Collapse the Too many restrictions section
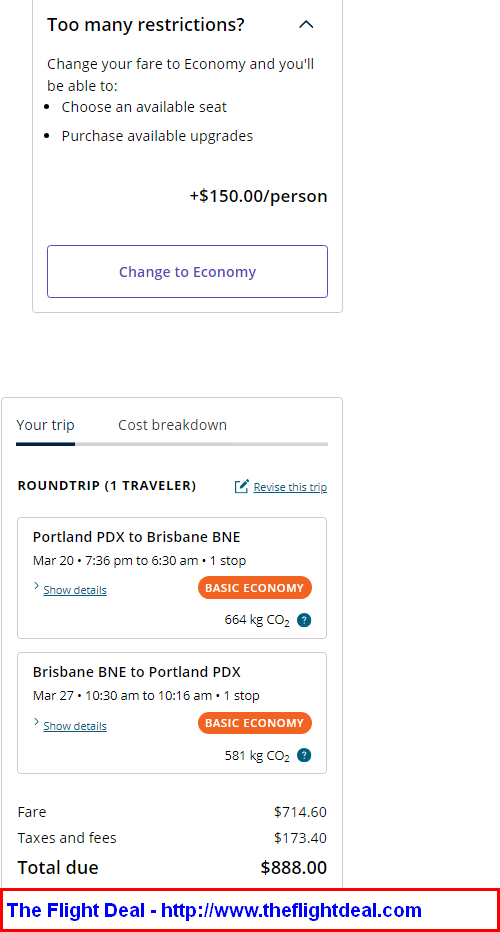 [x=306, y=24]
